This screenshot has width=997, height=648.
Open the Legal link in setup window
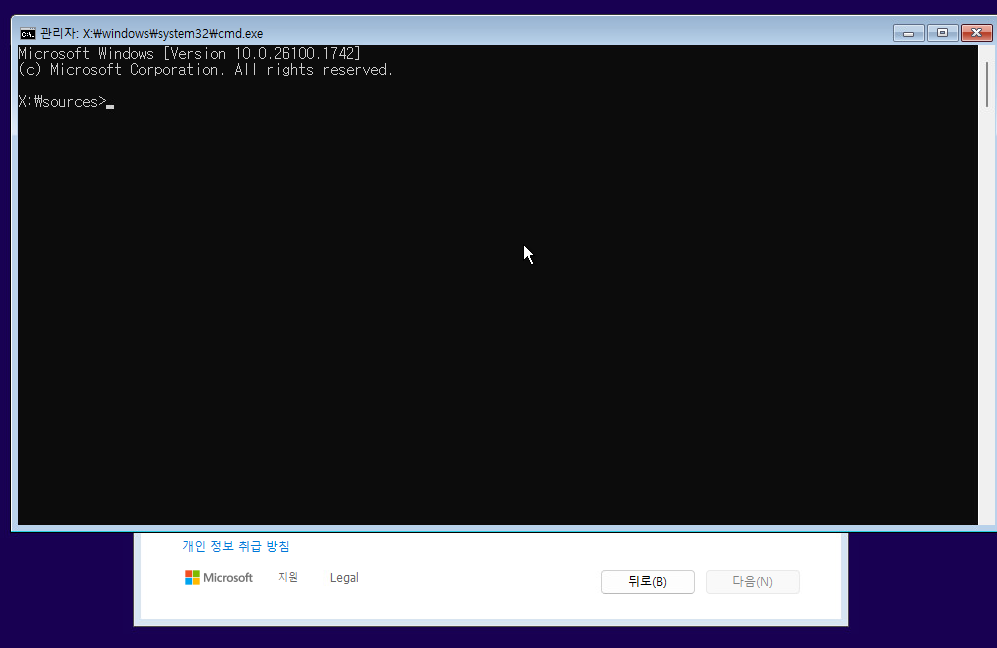[344, 577]
